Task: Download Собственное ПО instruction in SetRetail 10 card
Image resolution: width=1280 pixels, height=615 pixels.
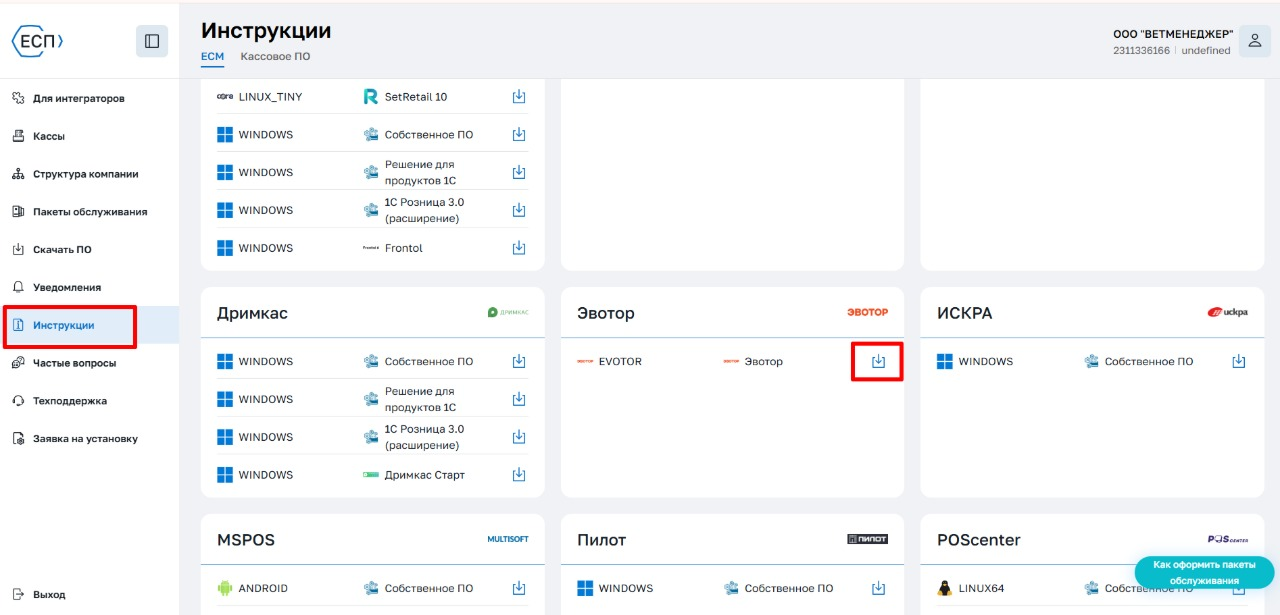Action: [519, 135]
